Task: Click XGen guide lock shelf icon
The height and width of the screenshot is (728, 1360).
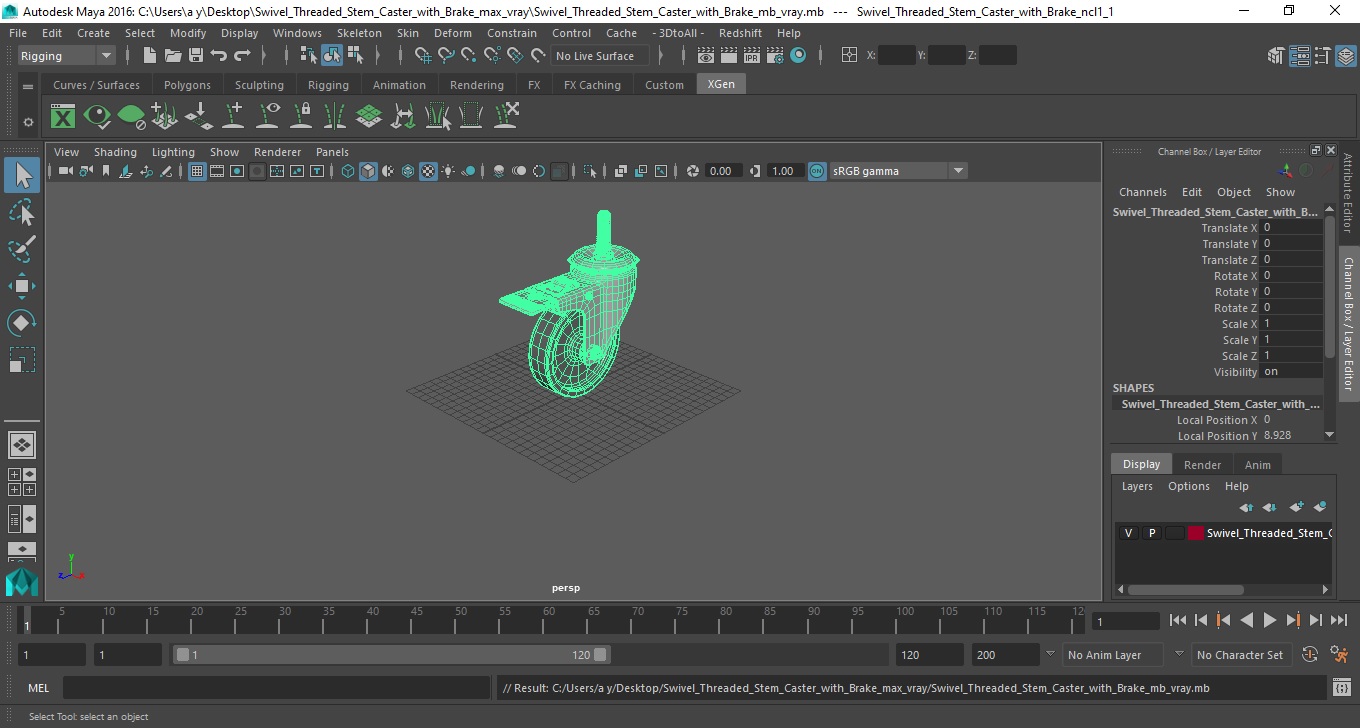Action: [301, 117]
